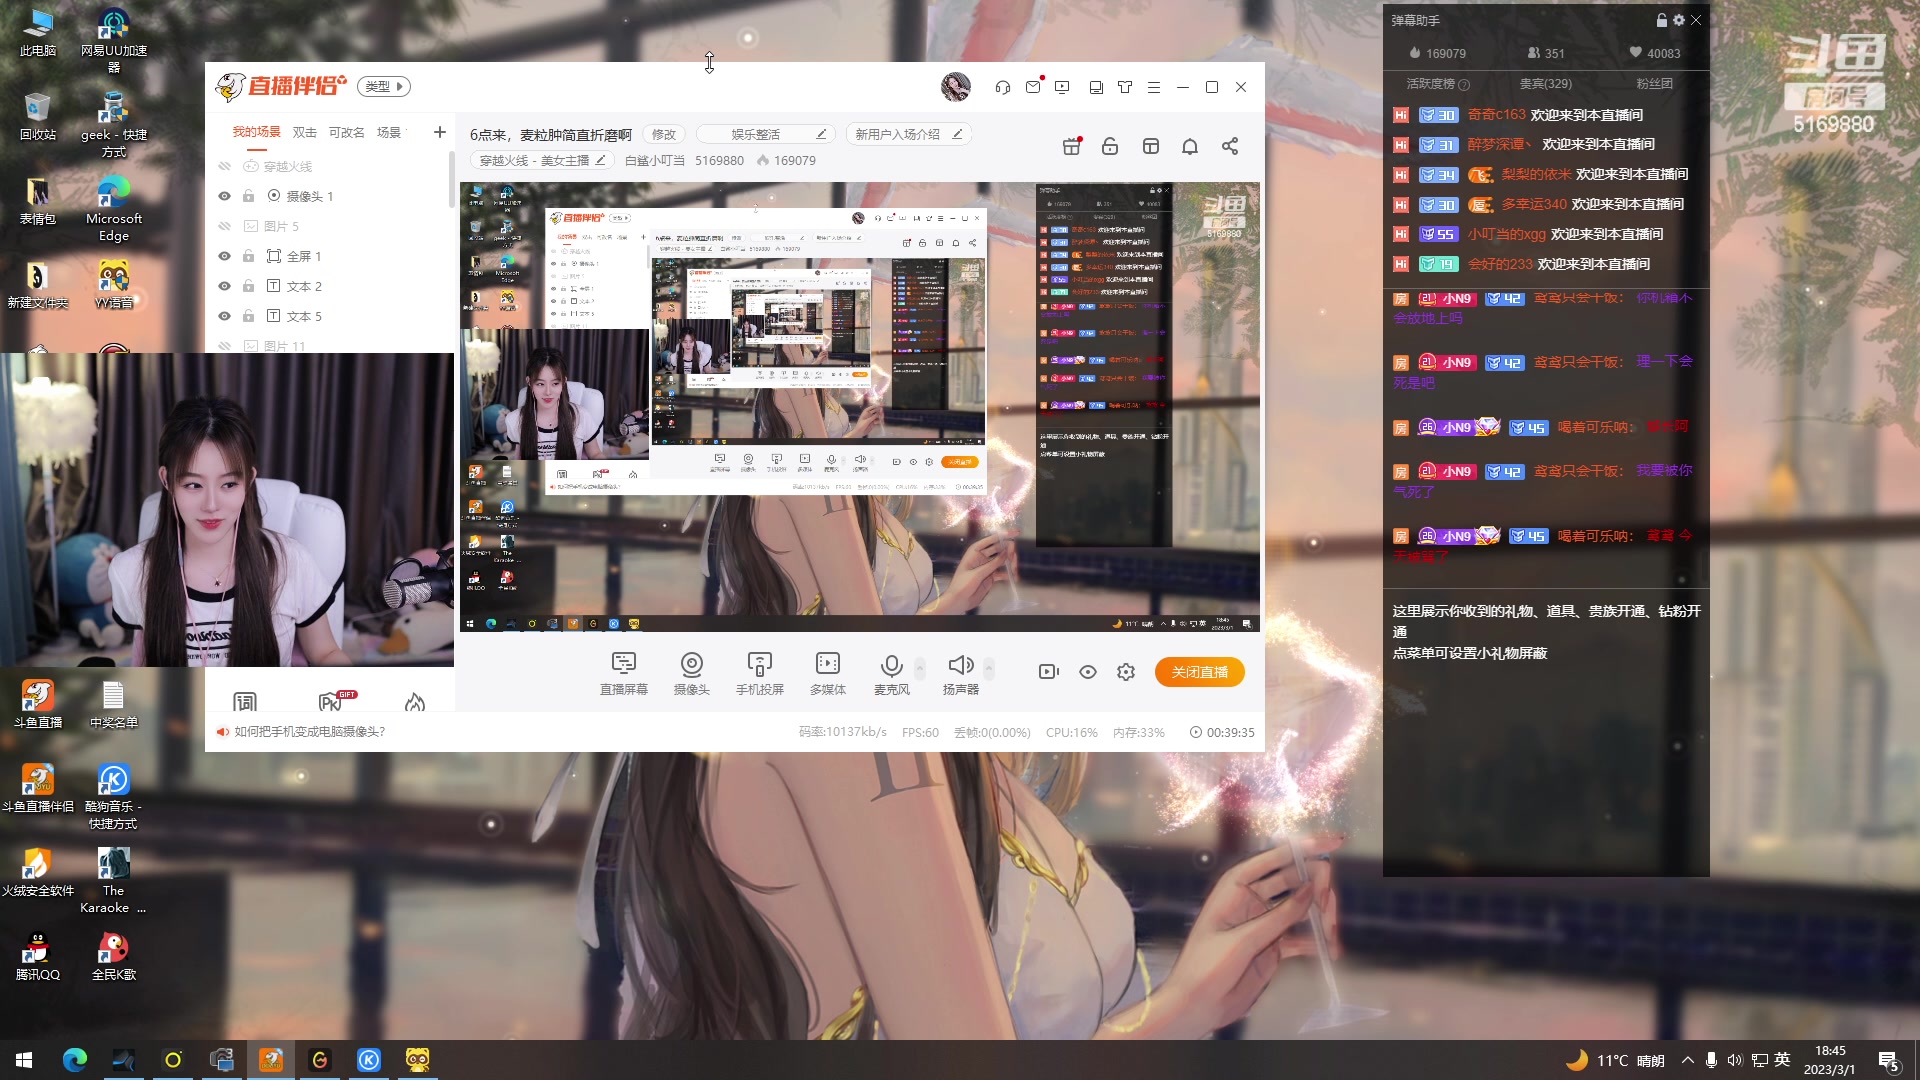The width and height of the screenshot is (1920, 1080).
Task: Select the 全屏 1 source row
Action: coord(330,256)
